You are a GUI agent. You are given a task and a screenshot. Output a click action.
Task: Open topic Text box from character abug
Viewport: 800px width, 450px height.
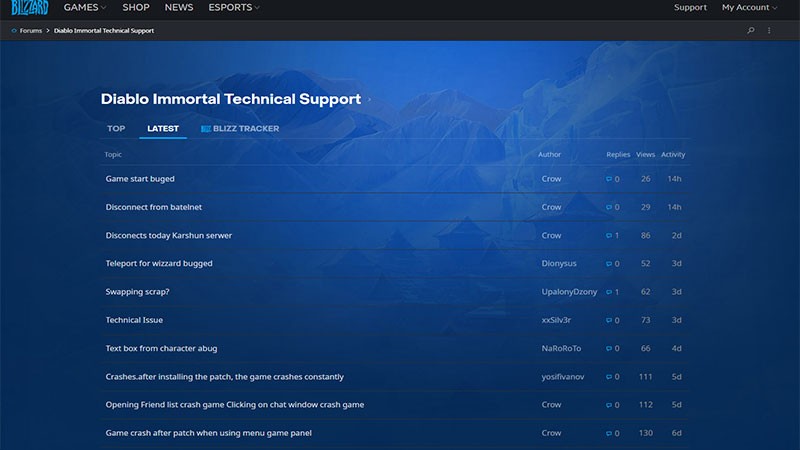161,348
